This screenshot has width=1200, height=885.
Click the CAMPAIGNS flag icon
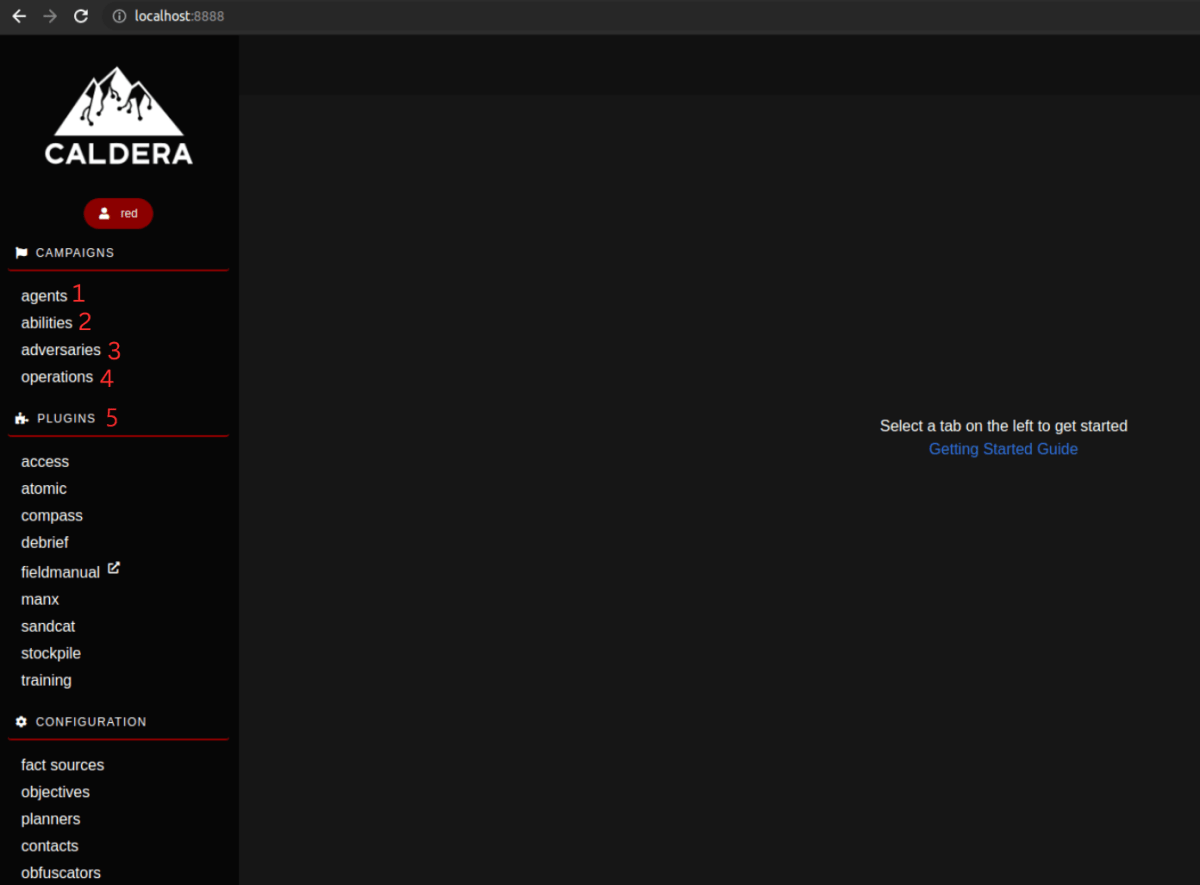coord(21,252)
